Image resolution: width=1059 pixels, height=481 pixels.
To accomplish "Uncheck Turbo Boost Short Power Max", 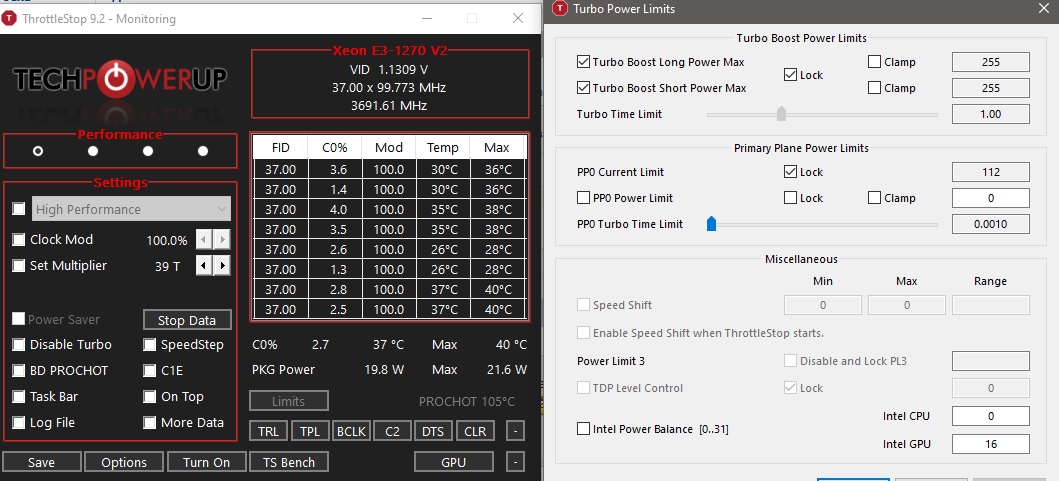I will [x=584, y=88].
